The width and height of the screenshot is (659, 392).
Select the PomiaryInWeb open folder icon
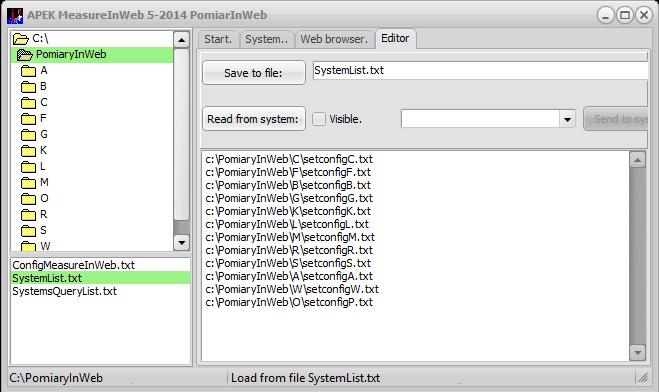pos(24,55)
